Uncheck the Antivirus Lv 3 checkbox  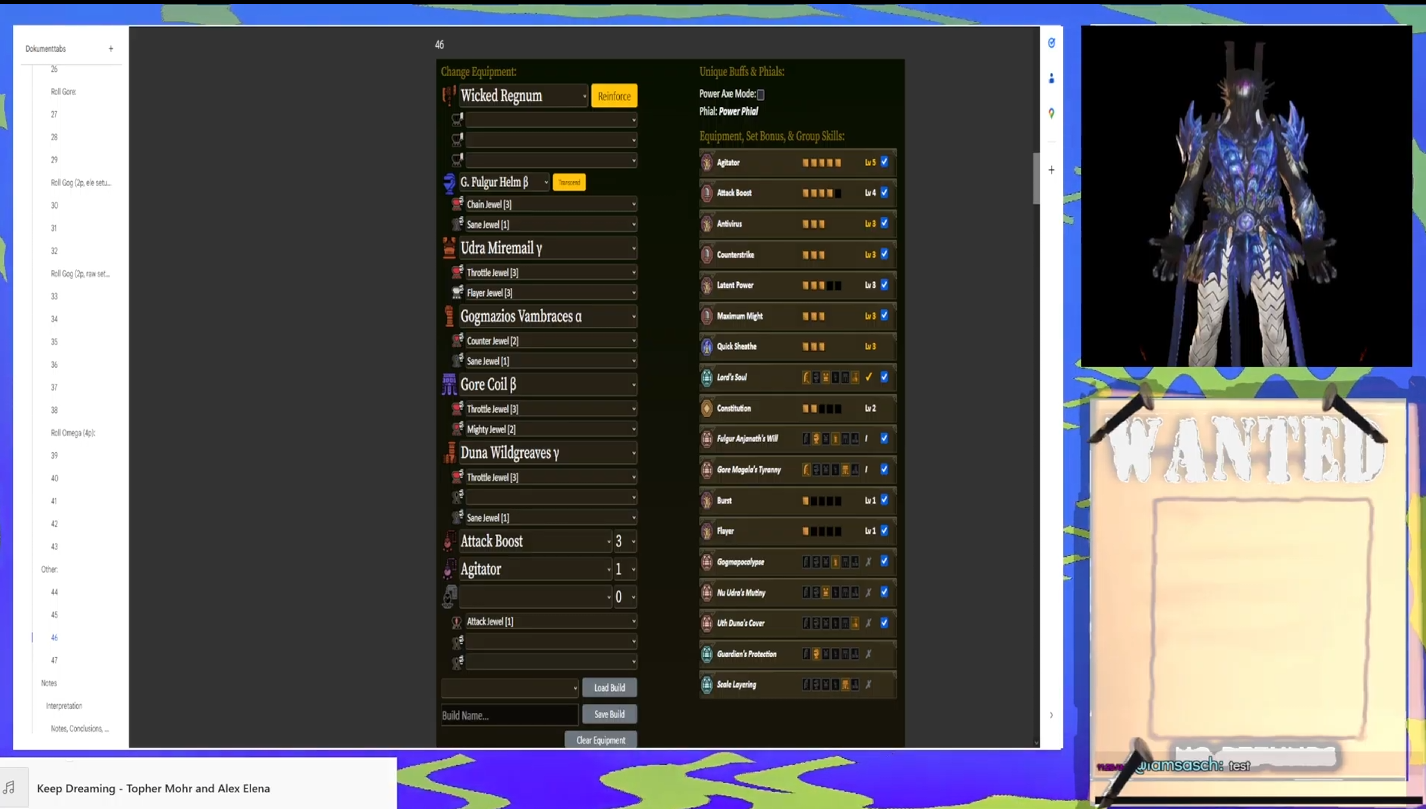tap(884, 224)
